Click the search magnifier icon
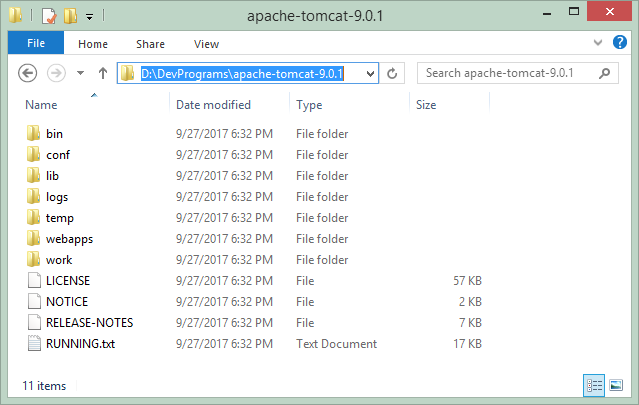The width and height of the screenshot is (639, 405). click(x=605, y=73)
